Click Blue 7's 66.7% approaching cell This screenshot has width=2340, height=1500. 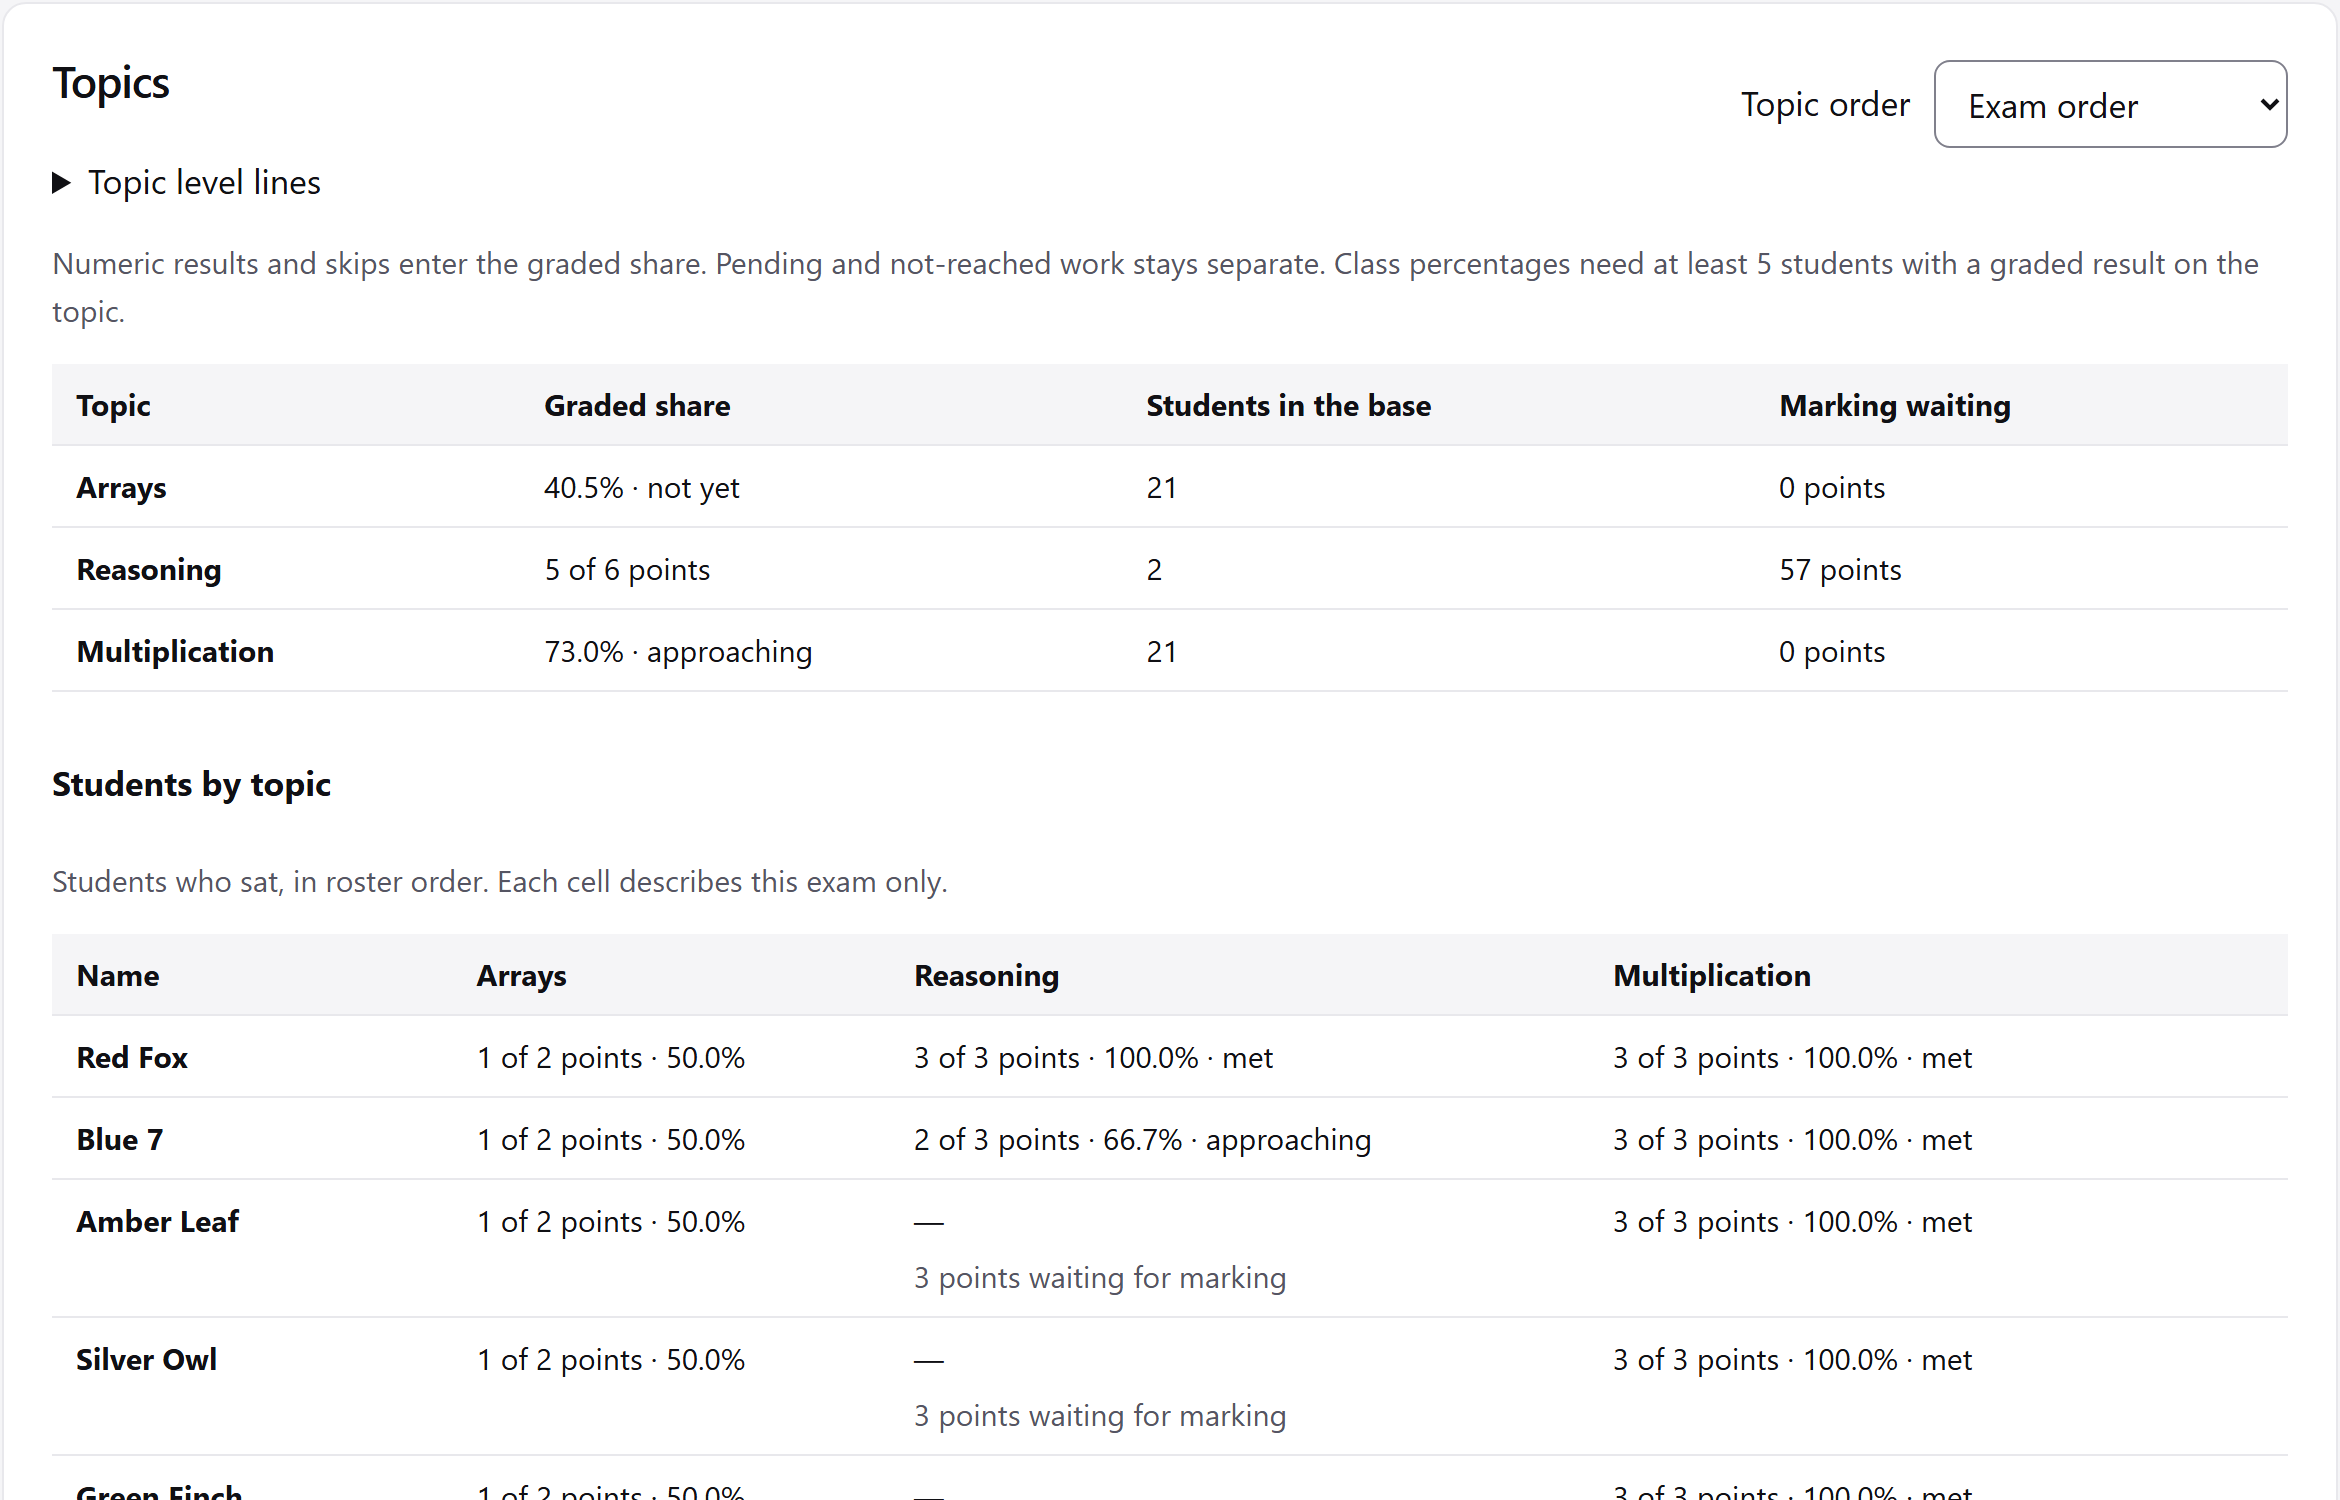(x=1142, y=1140)
